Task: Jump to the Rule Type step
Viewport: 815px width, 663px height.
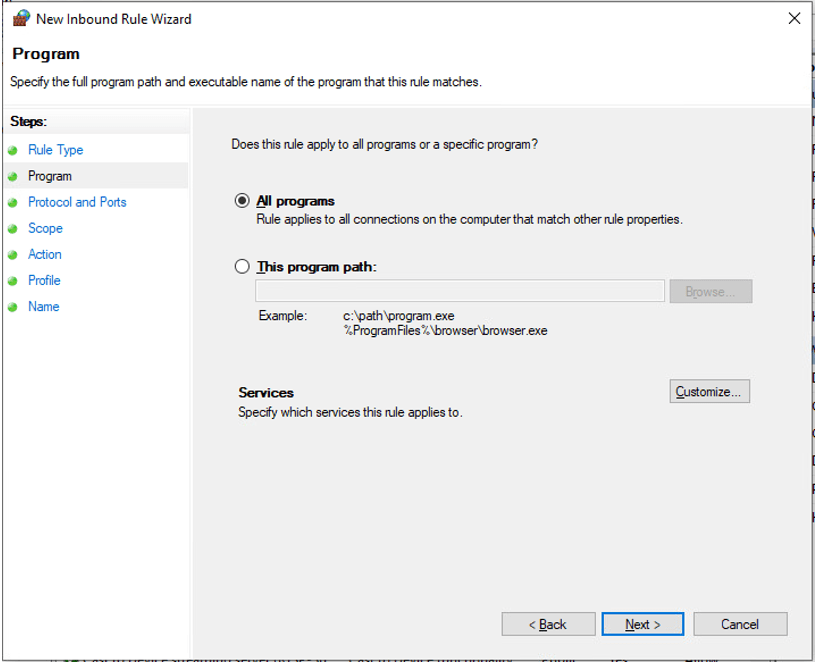Action: pyautogui.click(x=56, y=150)
